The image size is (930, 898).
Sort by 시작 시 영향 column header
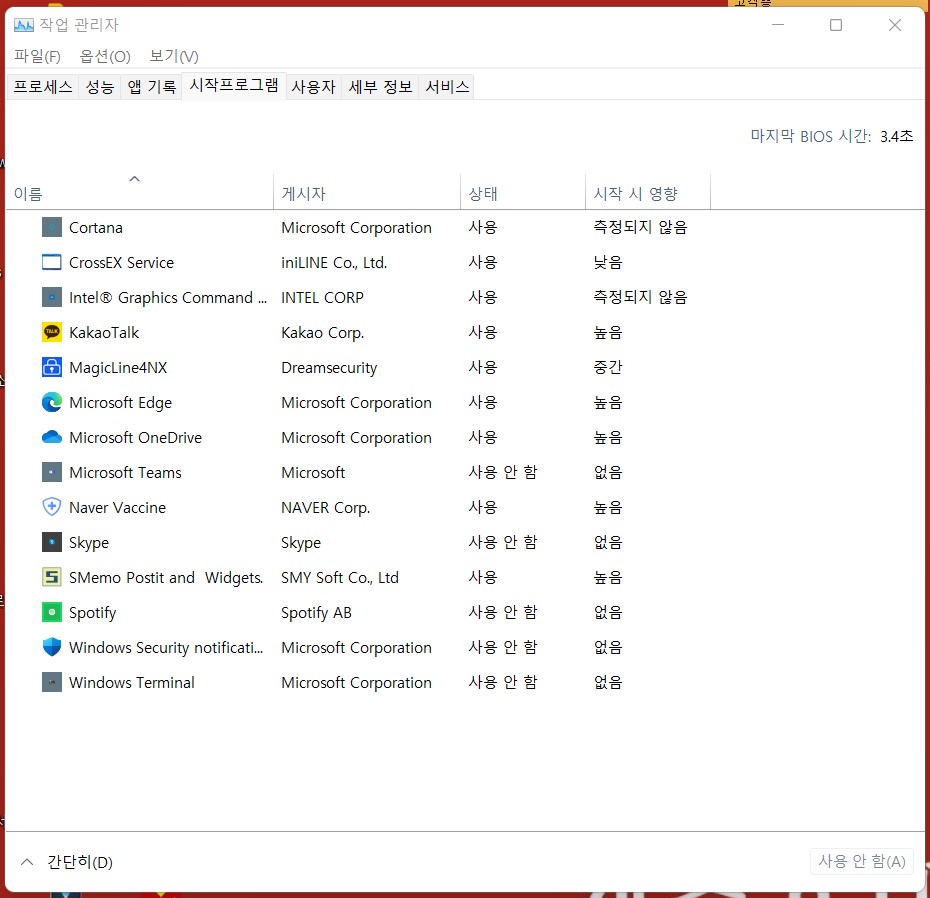648,191
